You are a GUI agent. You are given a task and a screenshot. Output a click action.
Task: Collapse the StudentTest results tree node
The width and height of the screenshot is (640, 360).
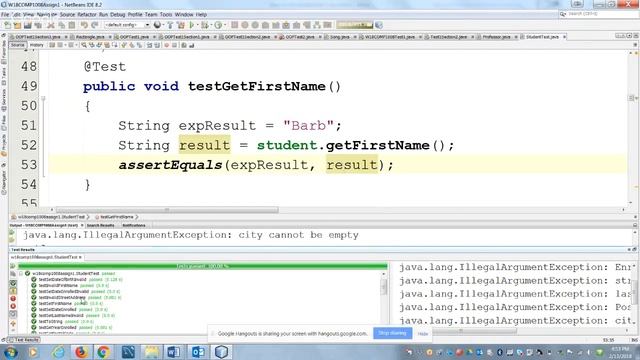coord(21,273)
